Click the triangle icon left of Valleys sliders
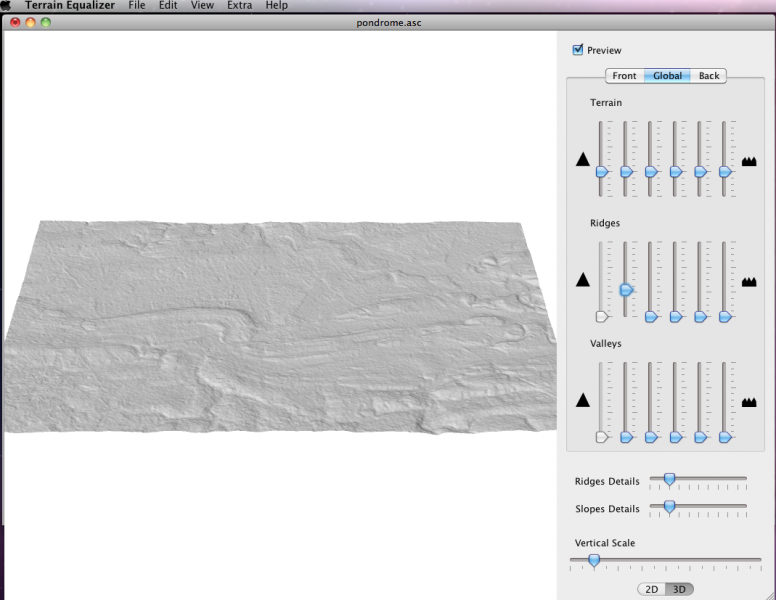776x600 pixels. tap(583, 400)
